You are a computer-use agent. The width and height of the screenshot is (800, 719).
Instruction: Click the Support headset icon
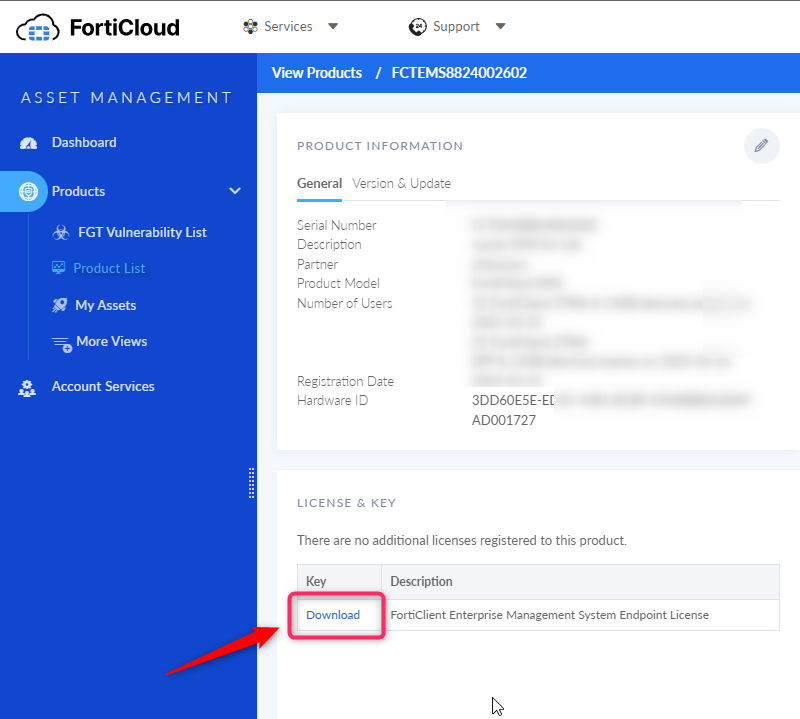[x=419, y=27]
